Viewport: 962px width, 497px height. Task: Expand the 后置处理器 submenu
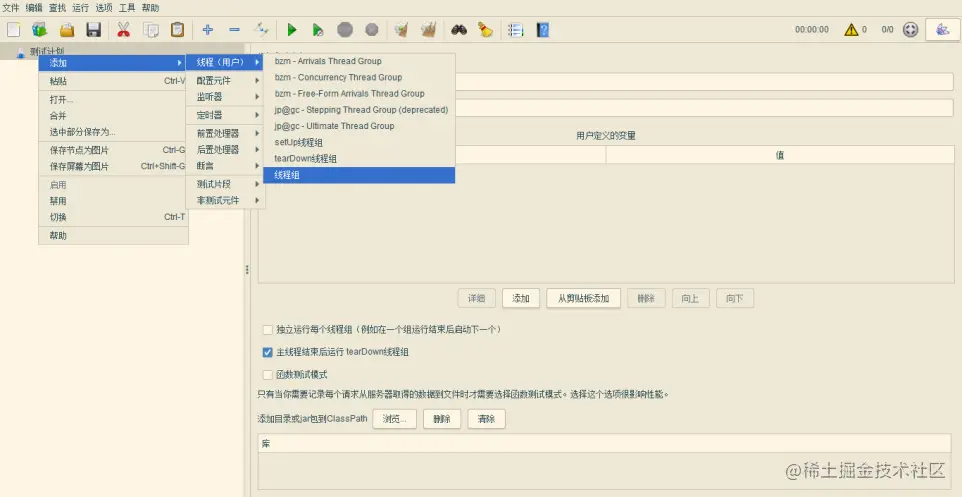pyautogui.click(x=225, y=149)
